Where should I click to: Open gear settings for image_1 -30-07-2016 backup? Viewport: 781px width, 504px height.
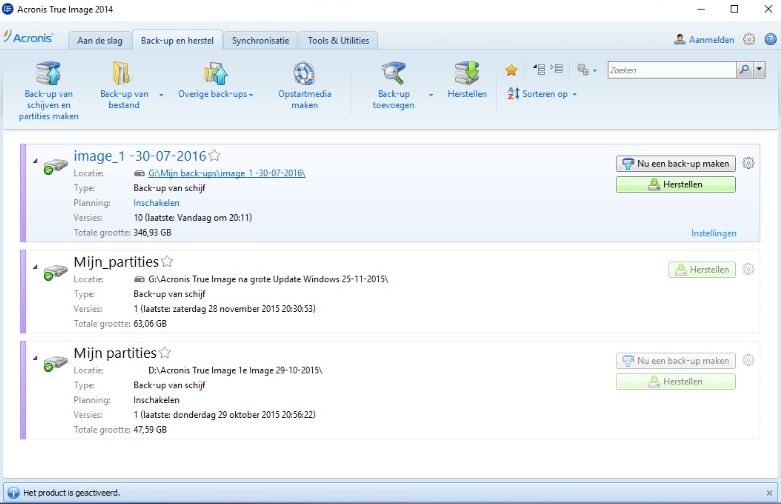coord(749,164)
